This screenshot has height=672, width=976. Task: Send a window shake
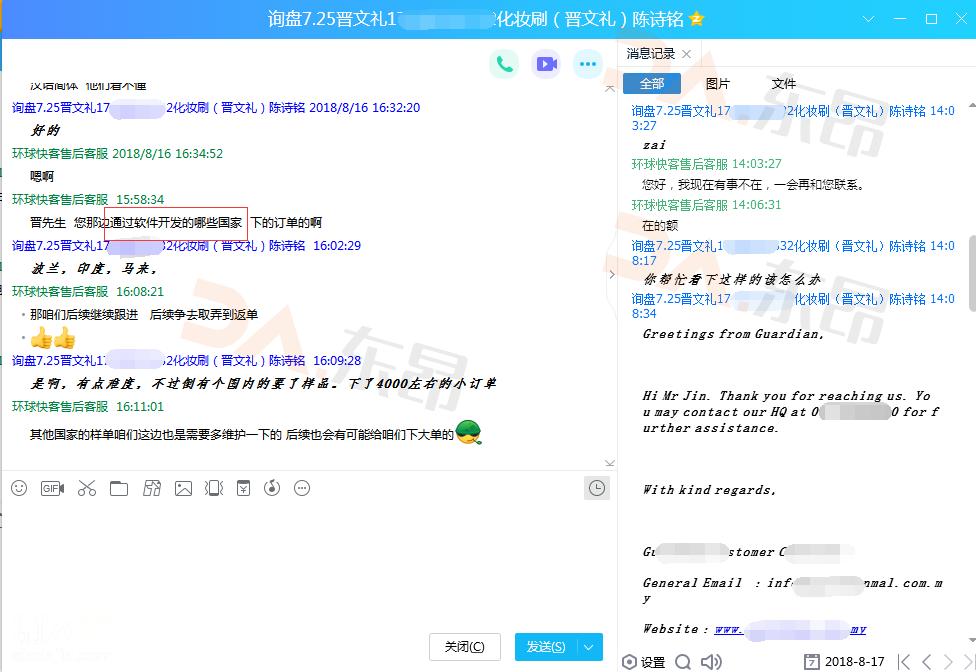[x=214, y=488]
